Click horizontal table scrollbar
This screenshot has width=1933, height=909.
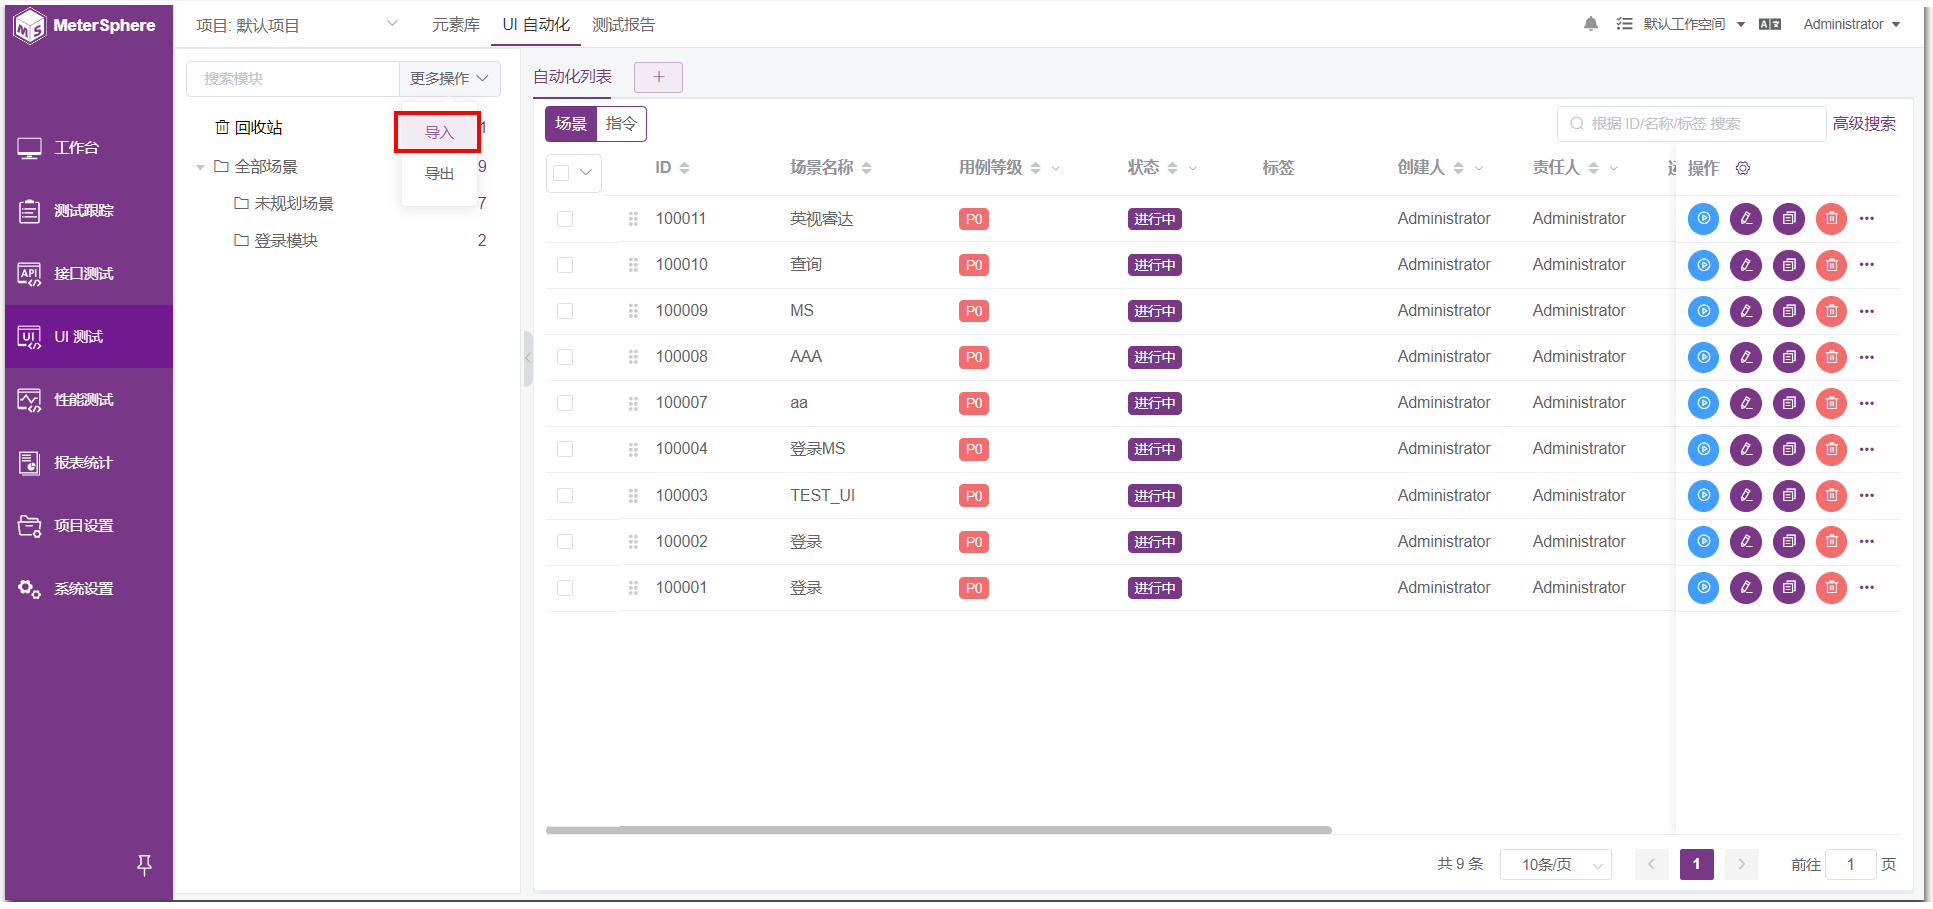pos(938,830)
